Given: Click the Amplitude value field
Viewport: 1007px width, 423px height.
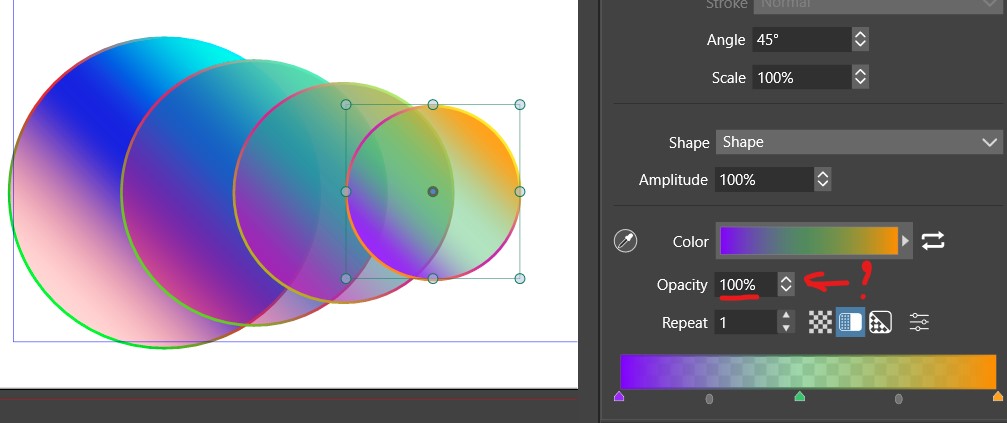Looking at the screenshot, I should 761,180.
